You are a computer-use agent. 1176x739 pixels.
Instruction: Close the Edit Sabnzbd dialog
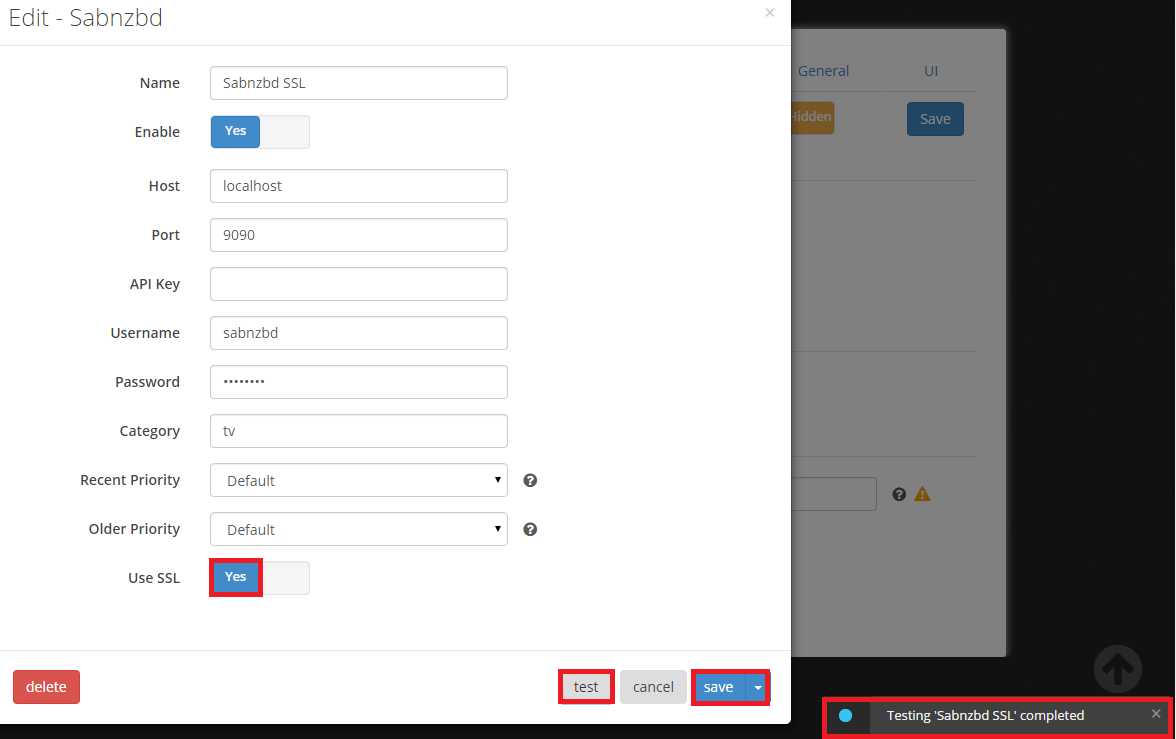point(769,13)
